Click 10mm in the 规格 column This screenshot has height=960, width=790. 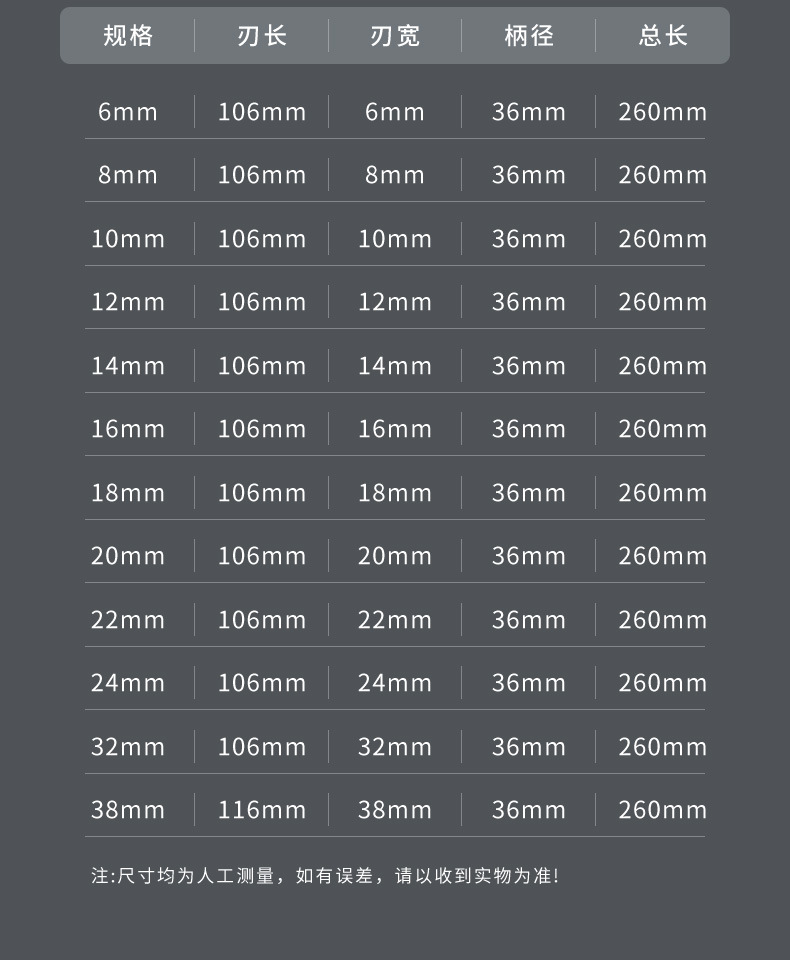tap(128, 239)
